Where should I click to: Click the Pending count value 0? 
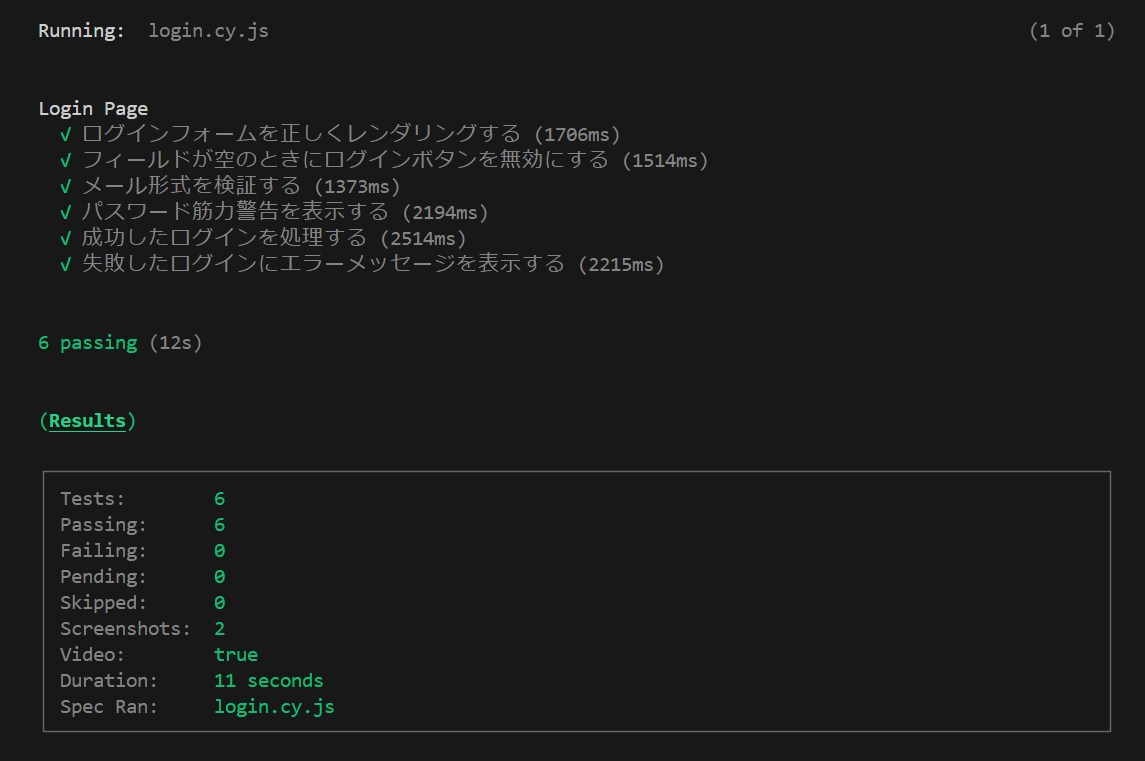(219, 577)
